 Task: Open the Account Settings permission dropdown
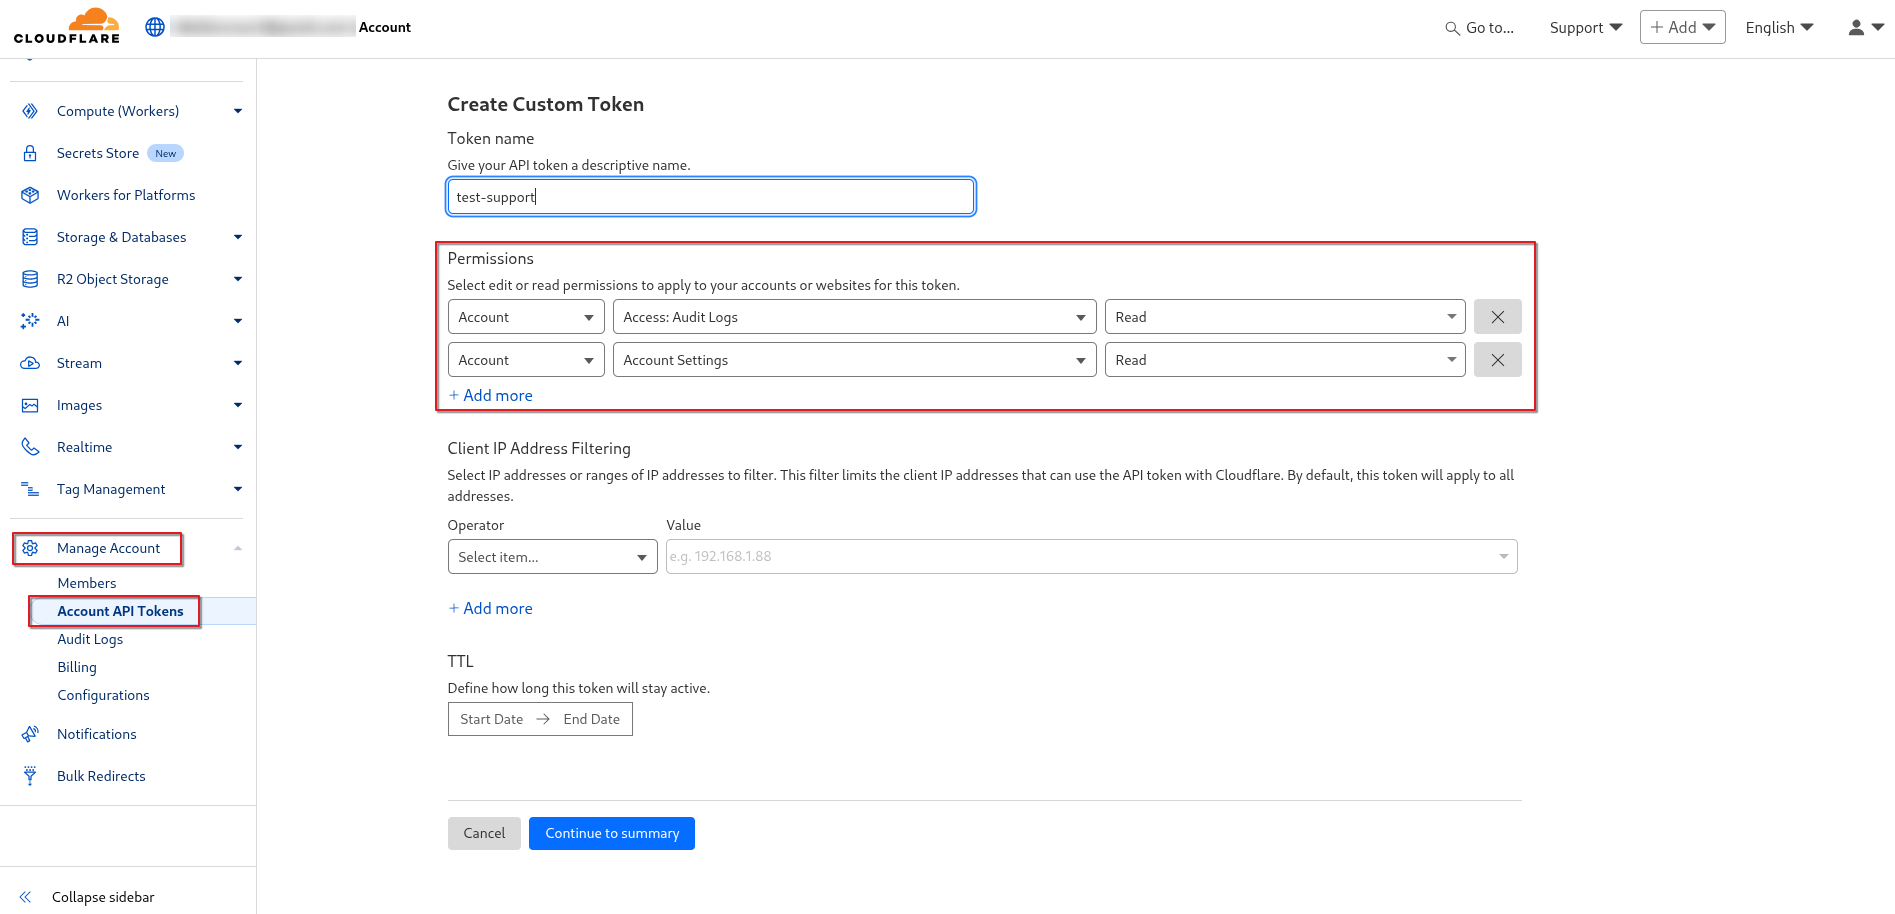tap(854, 360)
